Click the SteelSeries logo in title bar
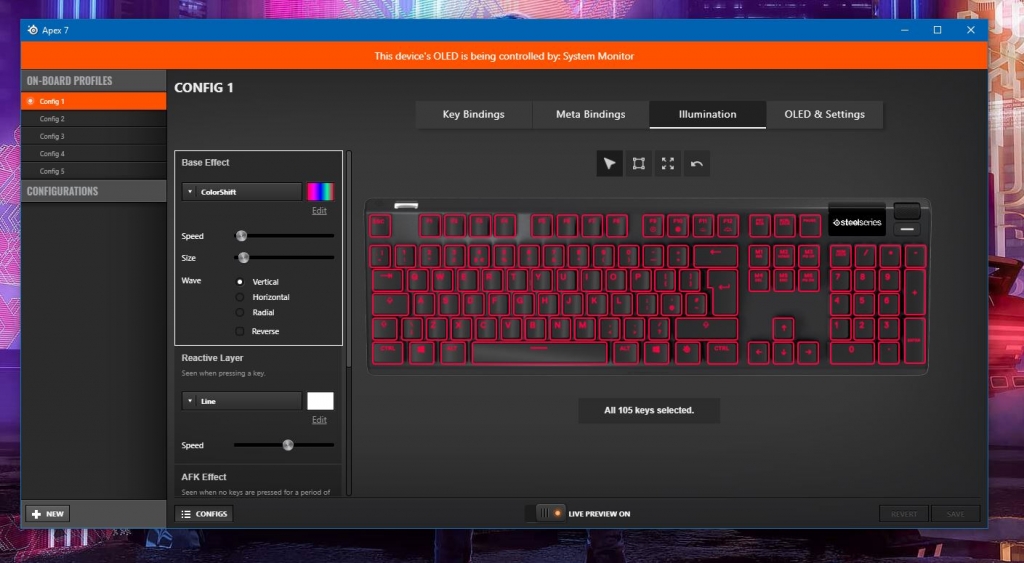Viewport: 1024px width, 563px height. pos(32,30)
